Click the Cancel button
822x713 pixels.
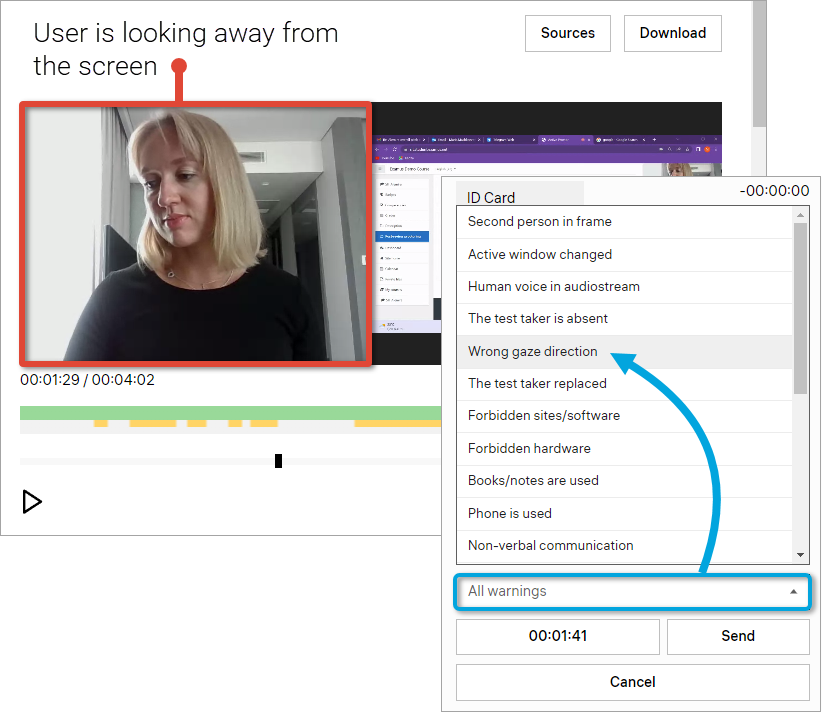(x=632, y=682)
